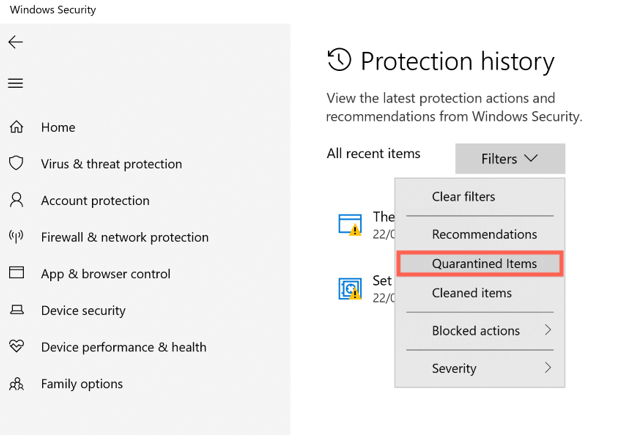
Task: Choose Clear filters from menu
Action: 463,197
